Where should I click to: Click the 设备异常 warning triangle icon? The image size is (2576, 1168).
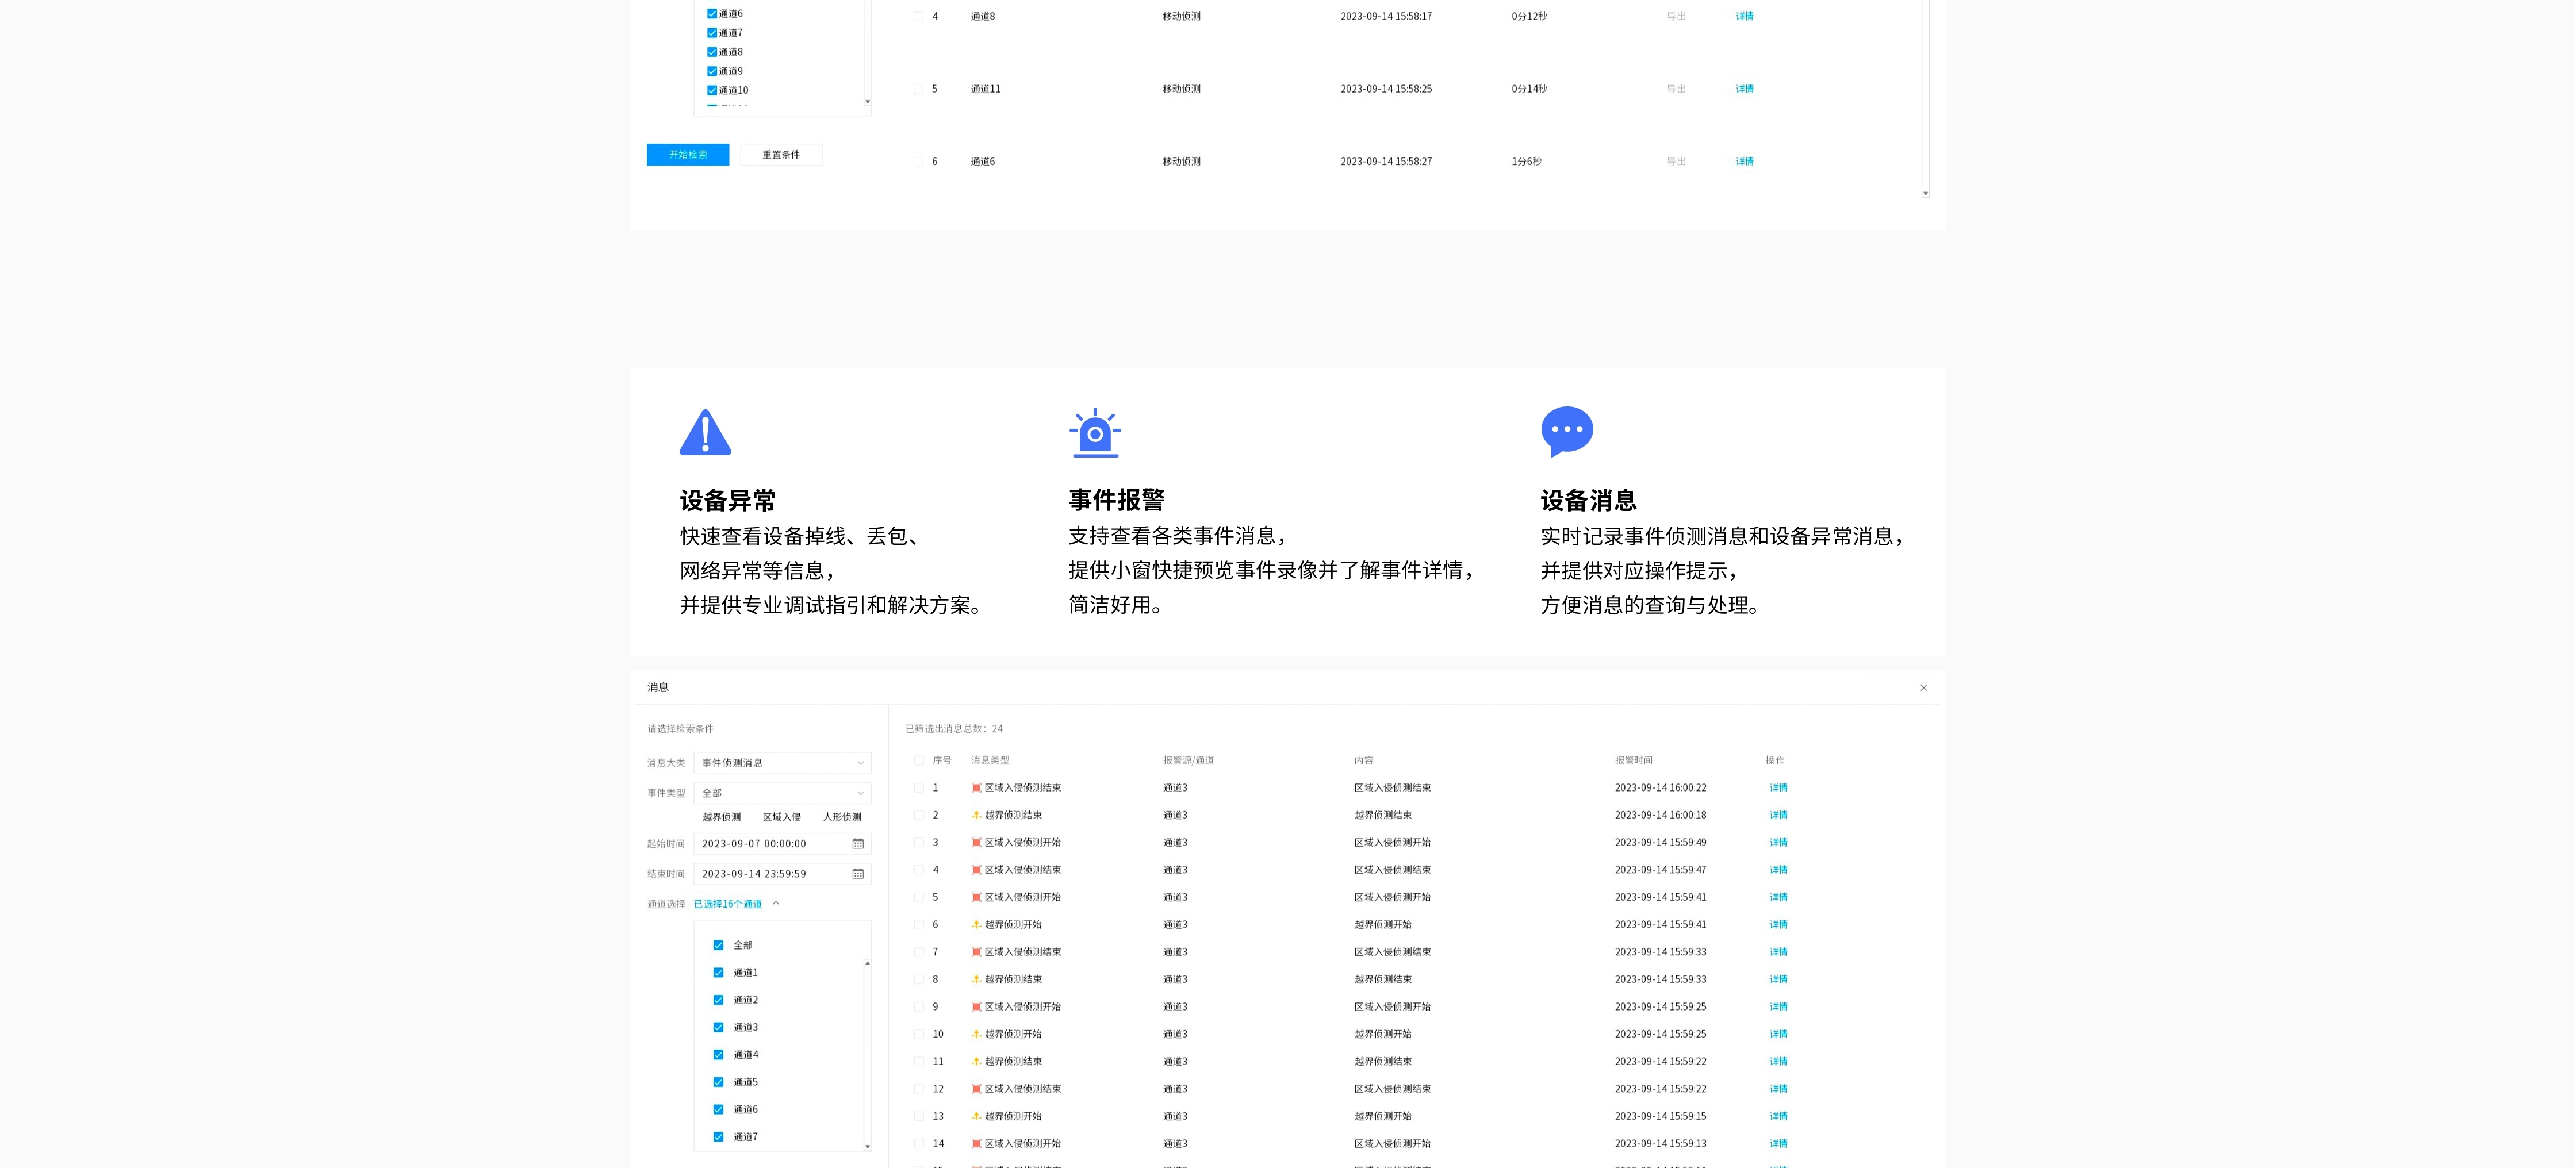click(705, 432)
